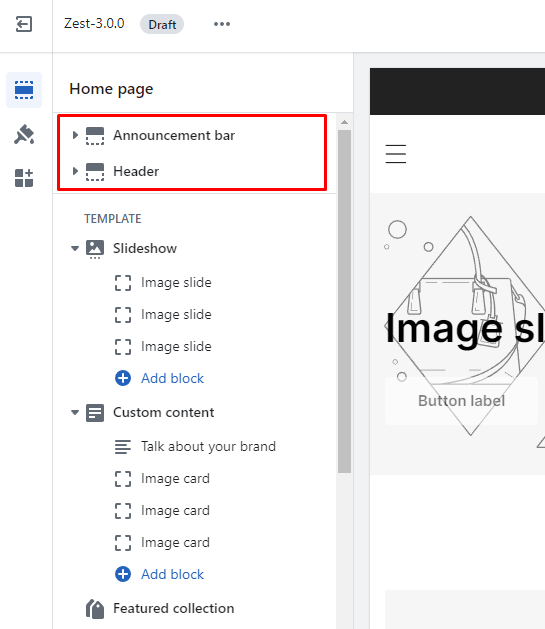Click the Zest-3.0.0 theme name
This screenshot has height=629, width=545.
tap(94, 24)
